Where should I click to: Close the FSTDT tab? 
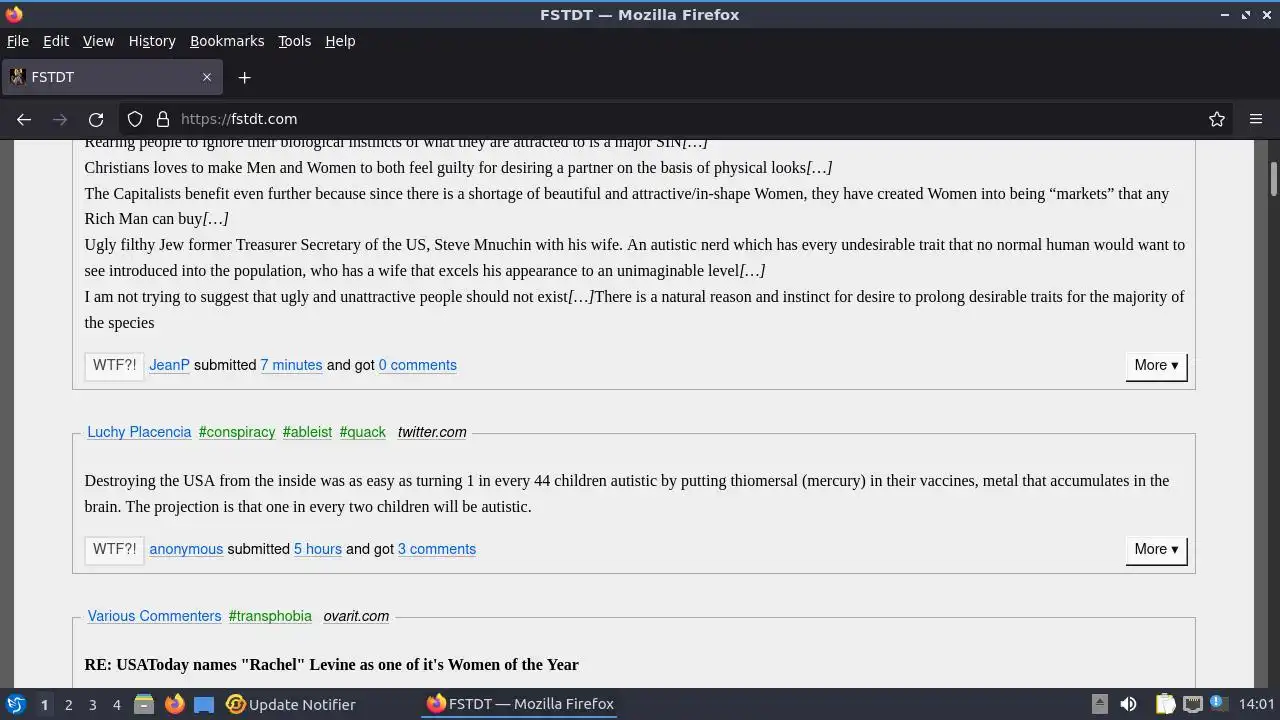pos(207,77)
